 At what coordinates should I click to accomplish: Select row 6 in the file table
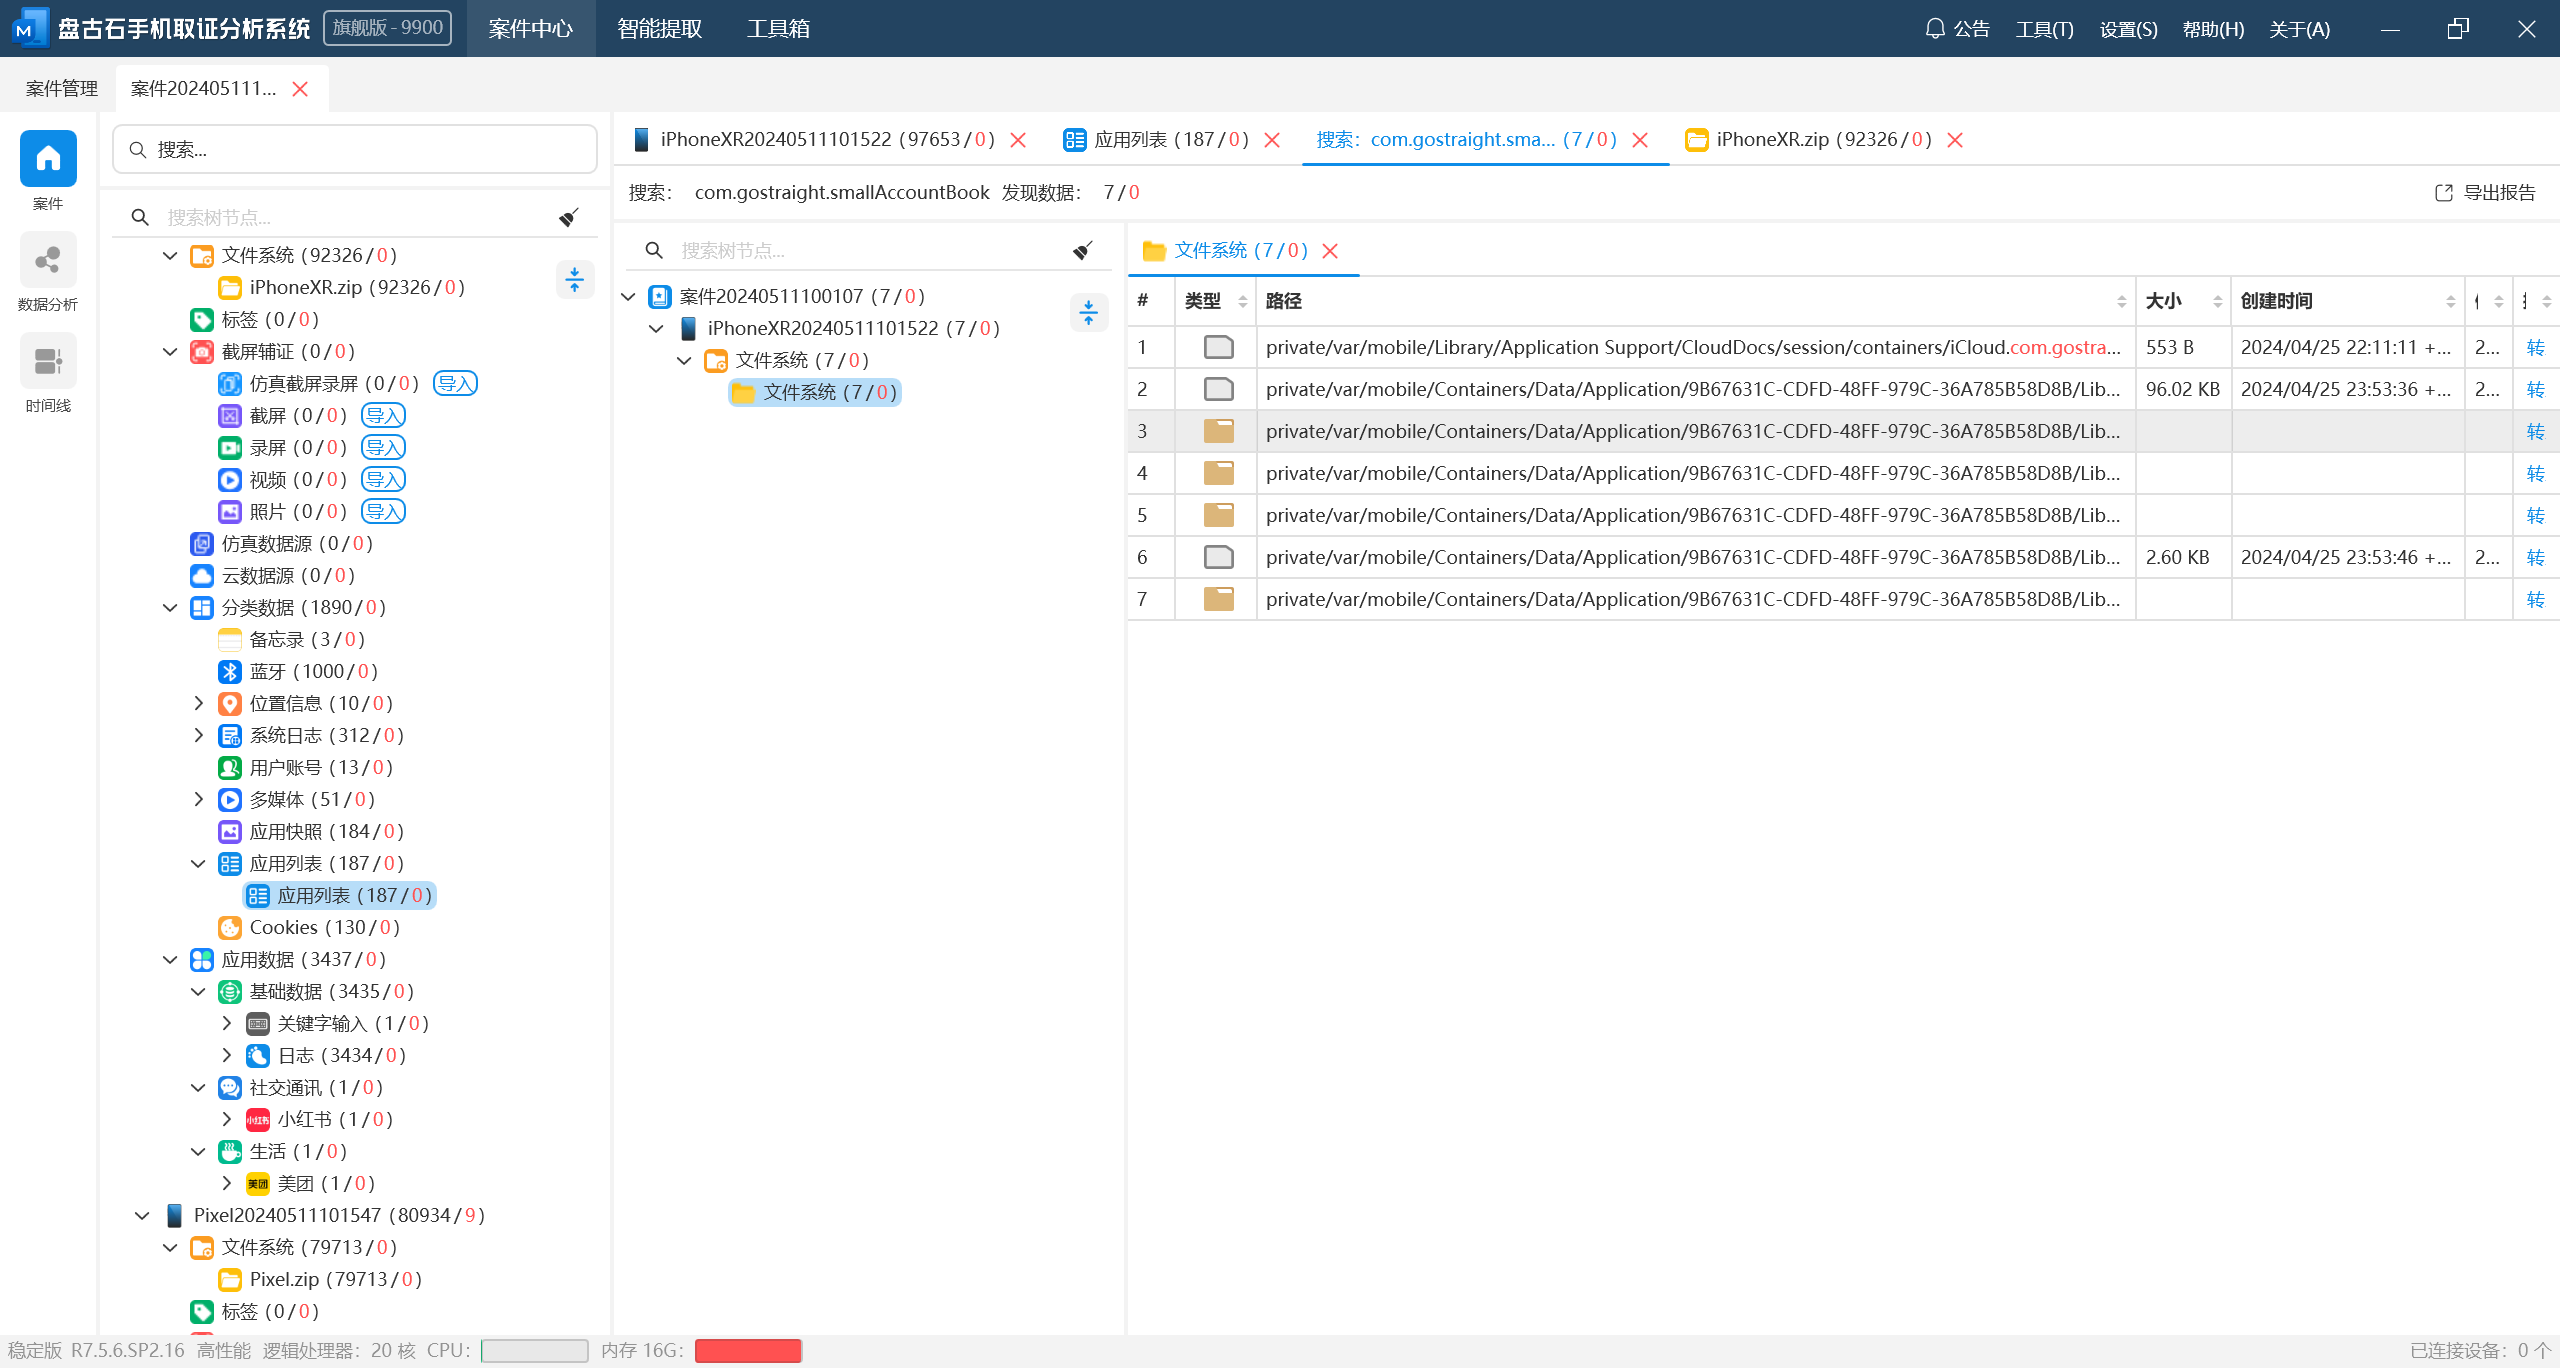pyautogui.click(x=1690, y=558)
